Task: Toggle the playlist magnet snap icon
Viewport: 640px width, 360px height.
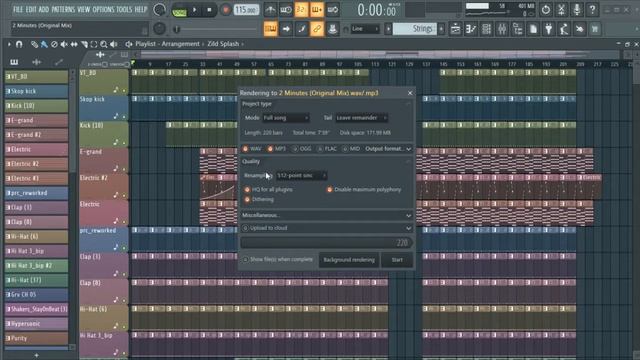Action: (x=19, y=44)
